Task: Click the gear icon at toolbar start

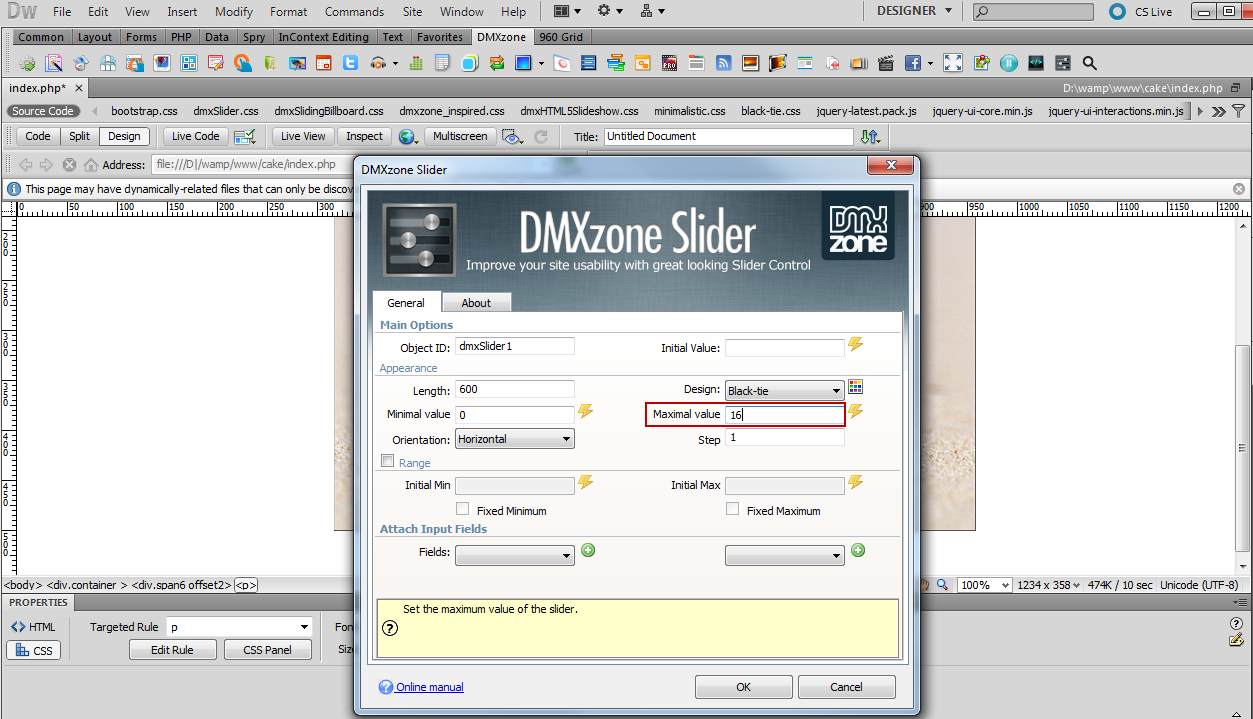Action: (x=27, y=62)
